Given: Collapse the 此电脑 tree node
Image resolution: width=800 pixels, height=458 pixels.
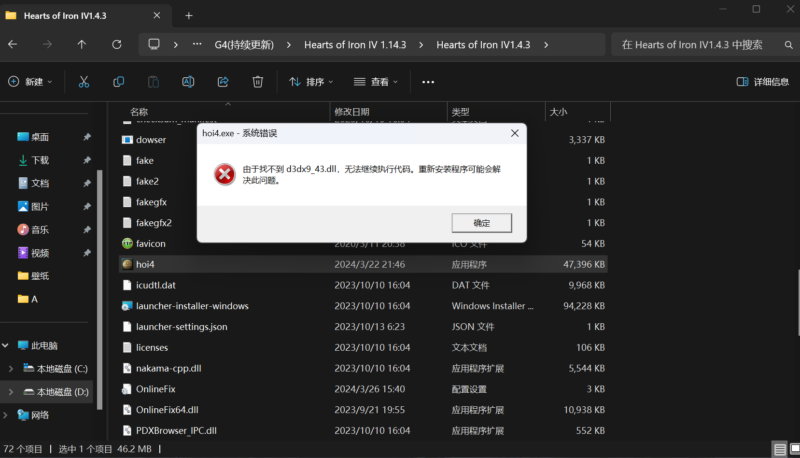Looking at the screenshot, I should click(6, 345).
